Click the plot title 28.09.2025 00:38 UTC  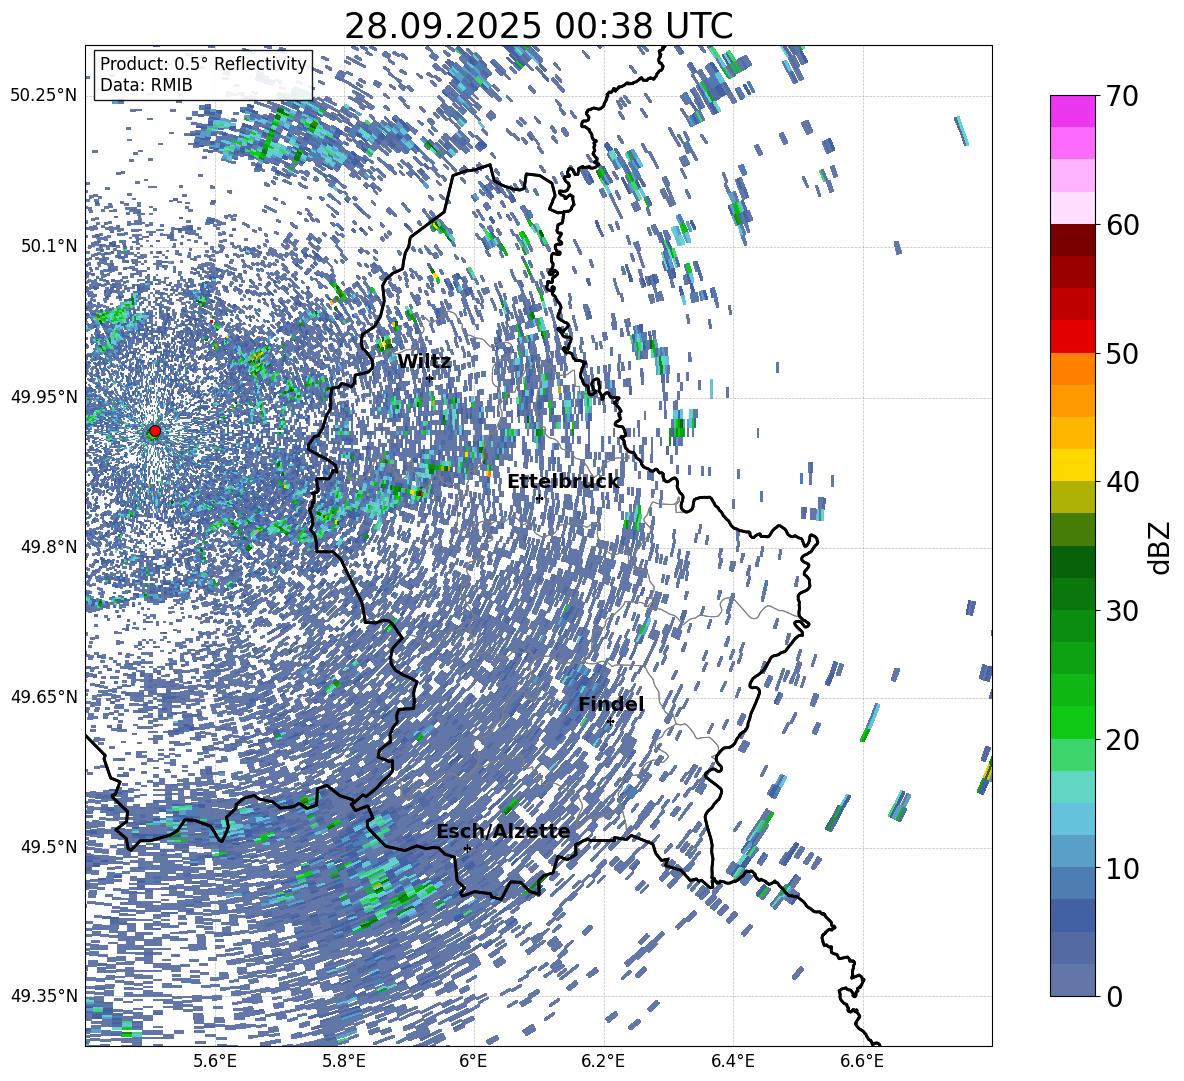pyautogui.click(x=538, y=26)
